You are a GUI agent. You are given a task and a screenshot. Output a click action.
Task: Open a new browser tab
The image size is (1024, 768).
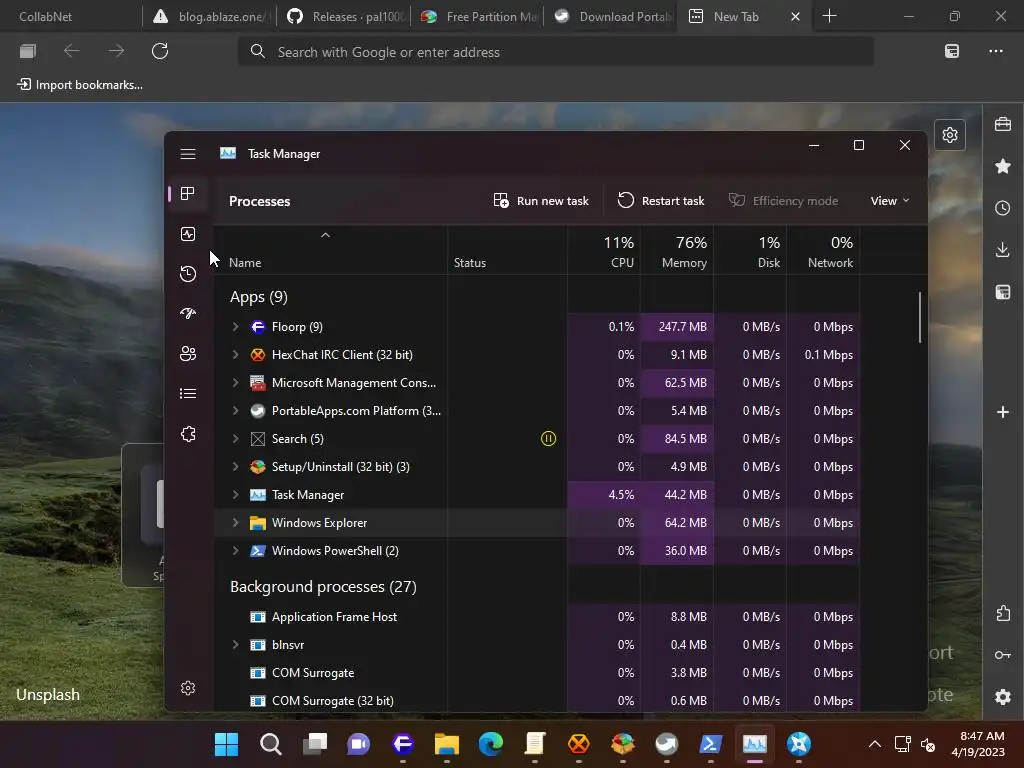[829, 16]
